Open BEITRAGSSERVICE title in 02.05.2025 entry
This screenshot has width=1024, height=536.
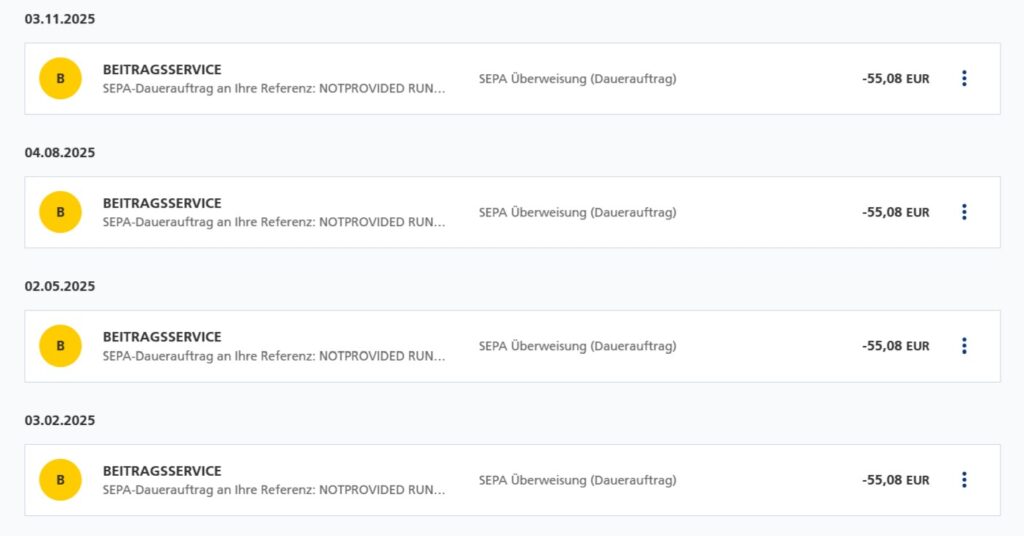[x=162, y=337]
